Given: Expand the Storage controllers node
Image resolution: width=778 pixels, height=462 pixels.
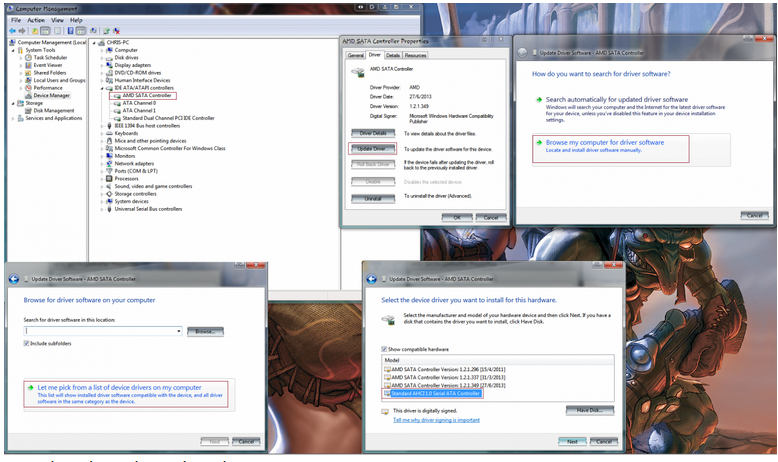Looking at the screenshot, I should [102, 194].
